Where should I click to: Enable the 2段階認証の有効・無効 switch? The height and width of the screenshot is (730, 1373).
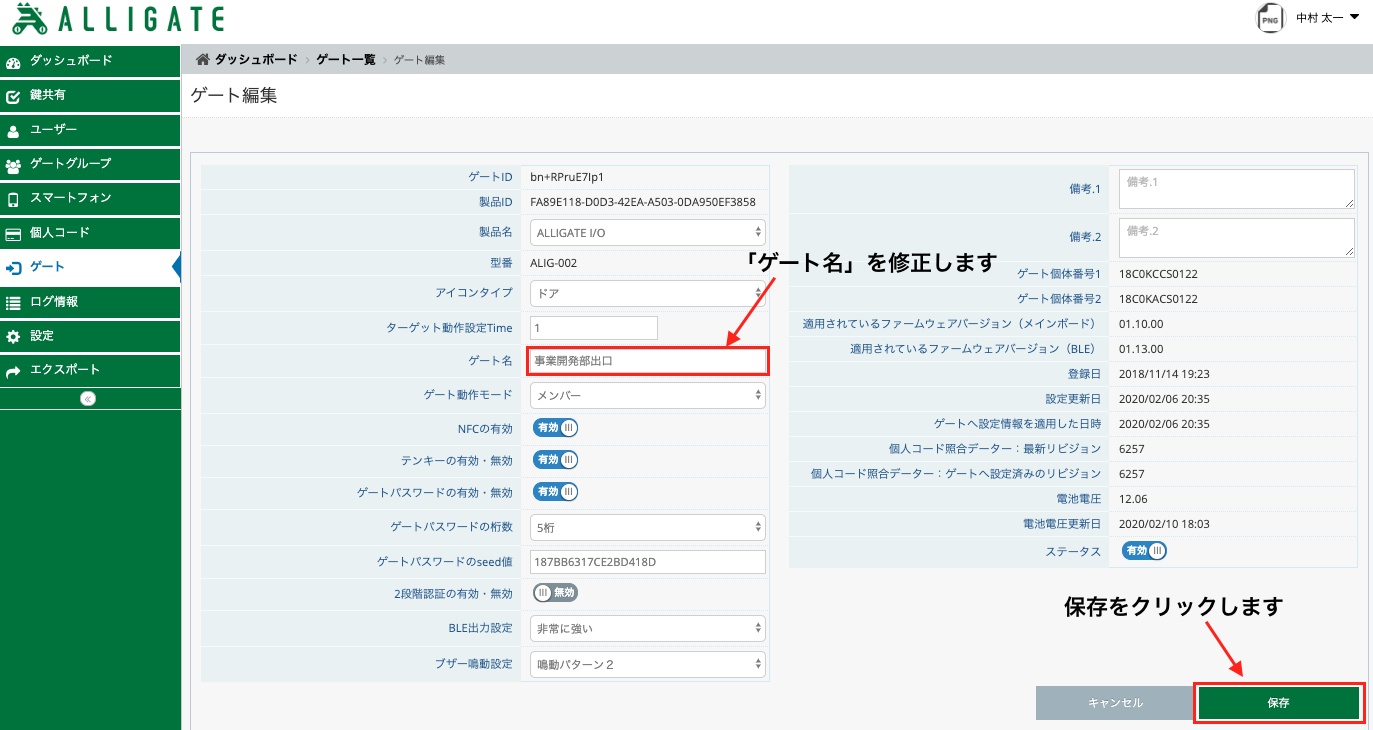555,593
